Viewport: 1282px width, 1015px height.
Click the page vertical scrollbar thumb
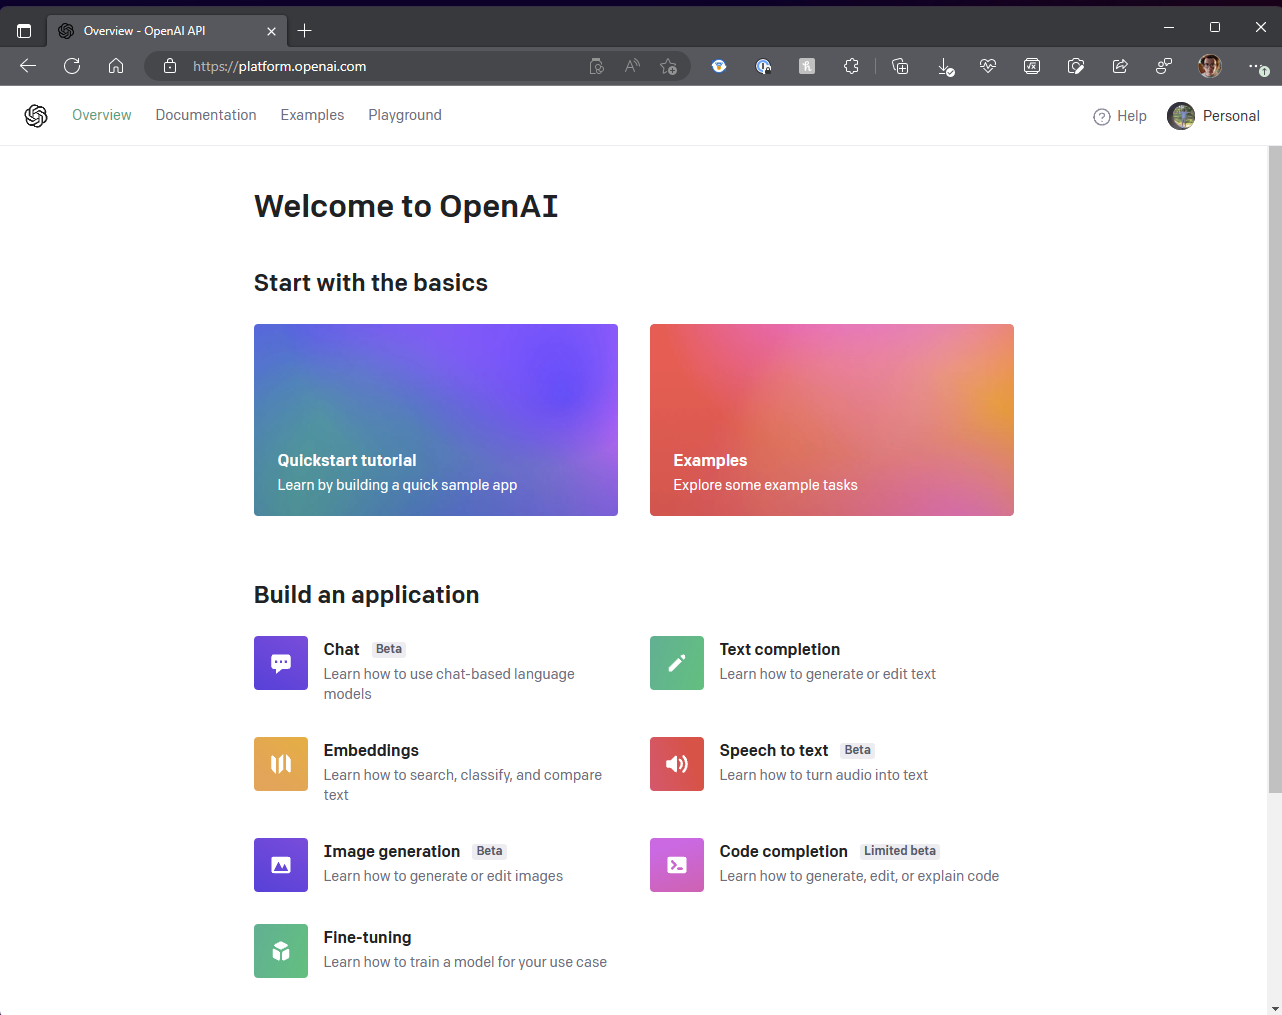click(x=1275, y=470)
